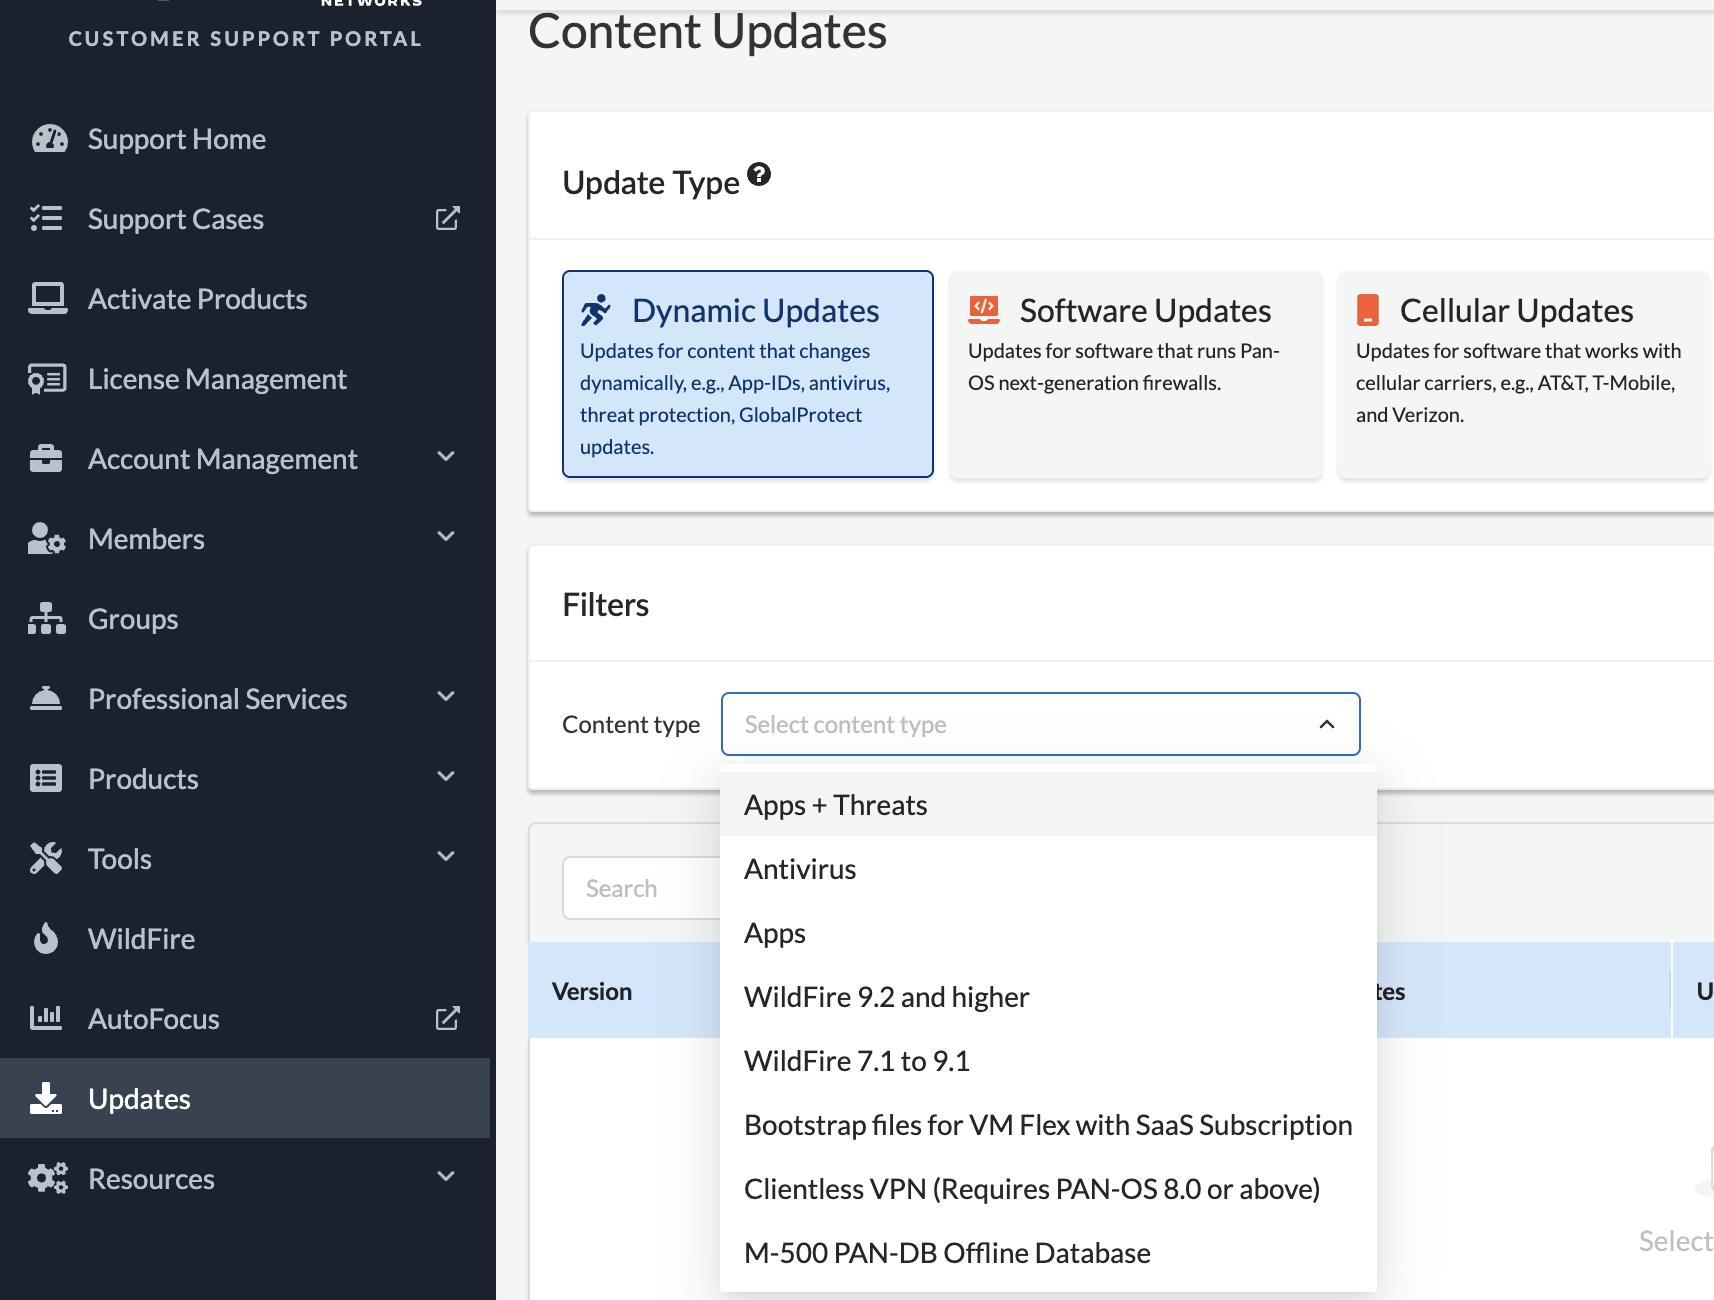This screenshot has height=1300, width=1714.
Task: Click the WildFire flame icon
Action: [46, 939]
